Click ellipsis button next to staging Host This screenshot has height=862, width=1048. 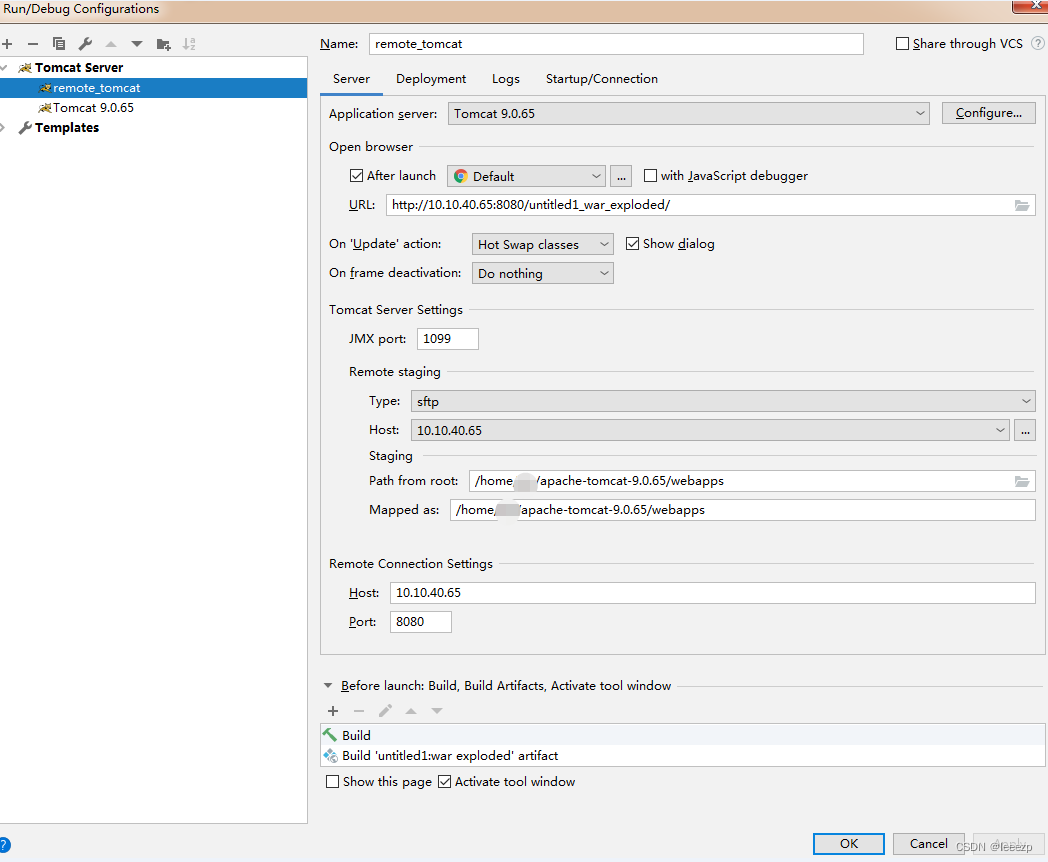pos(1025,430)
